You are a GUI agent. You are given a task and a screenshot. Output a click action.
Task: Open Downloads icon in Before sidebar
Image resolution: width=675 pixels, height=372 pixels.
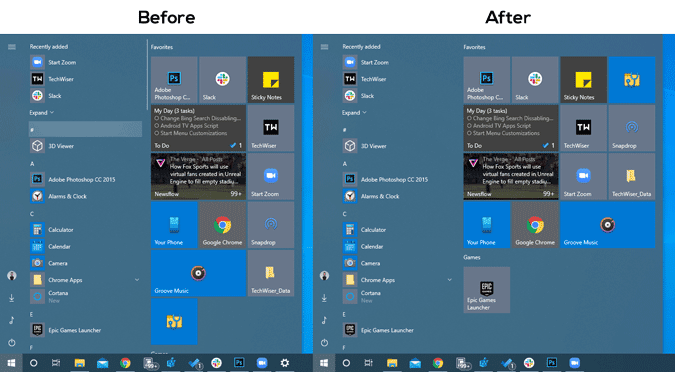[12, 298]
